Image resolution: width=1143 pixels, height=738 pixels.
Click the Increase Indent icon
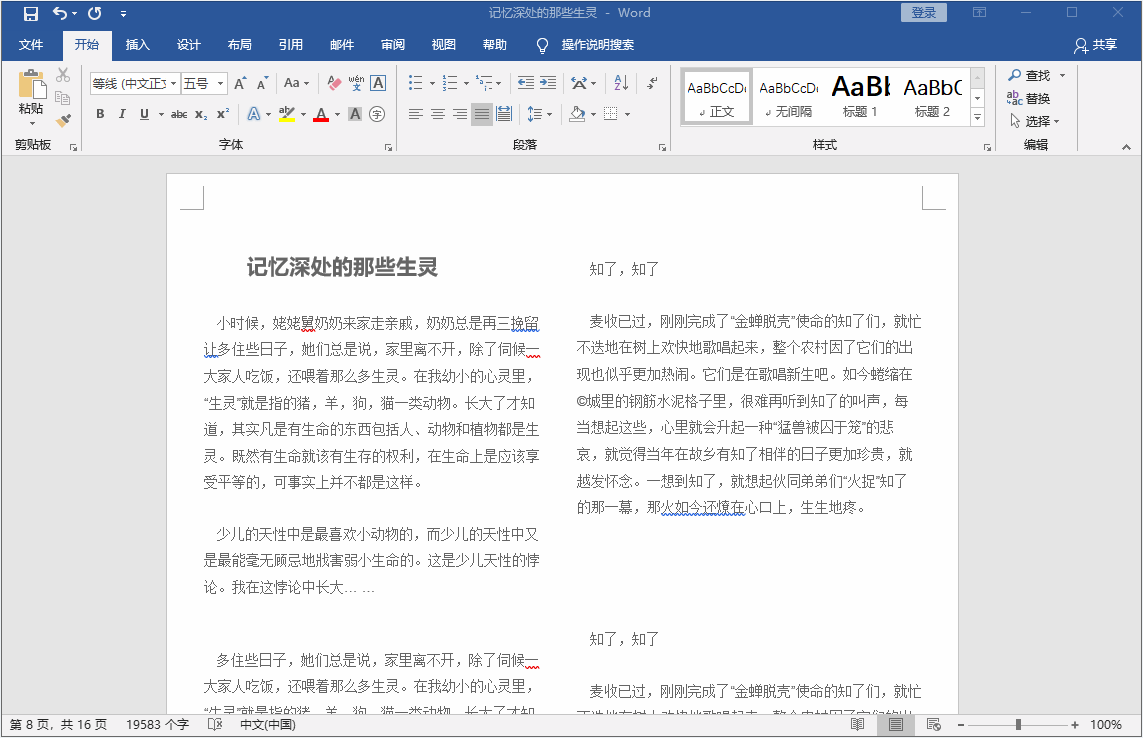[x=547, y=83]
